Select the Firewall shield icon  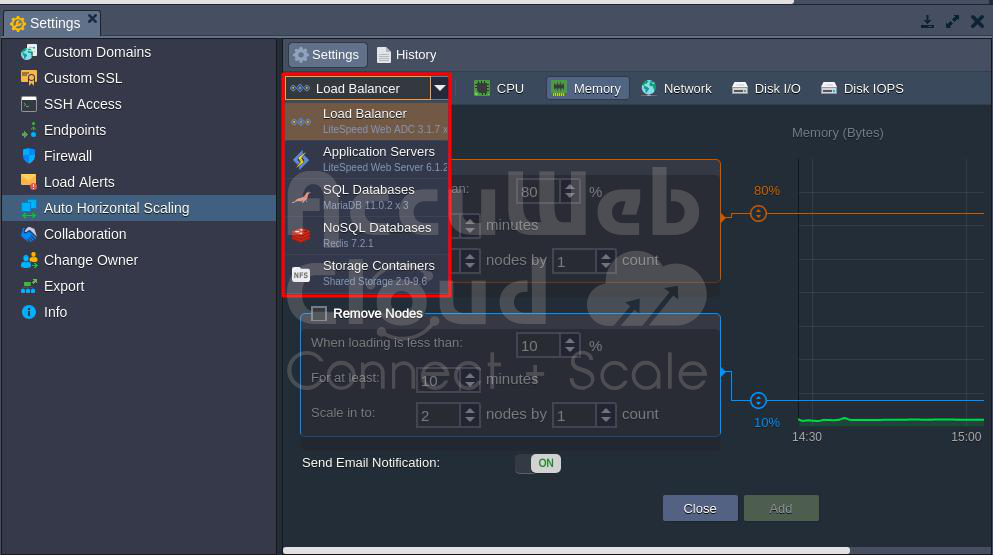pyautogui.click(x=29, y=156)
